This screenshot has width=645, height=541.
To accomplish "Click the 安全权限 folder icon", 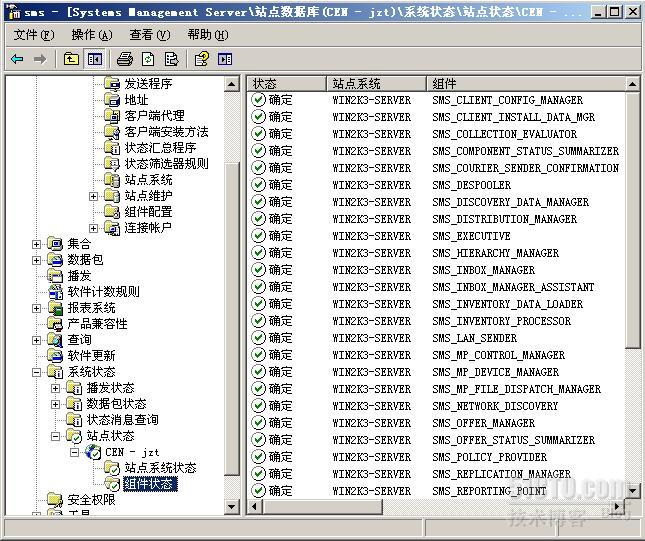I will pos(55,500).
